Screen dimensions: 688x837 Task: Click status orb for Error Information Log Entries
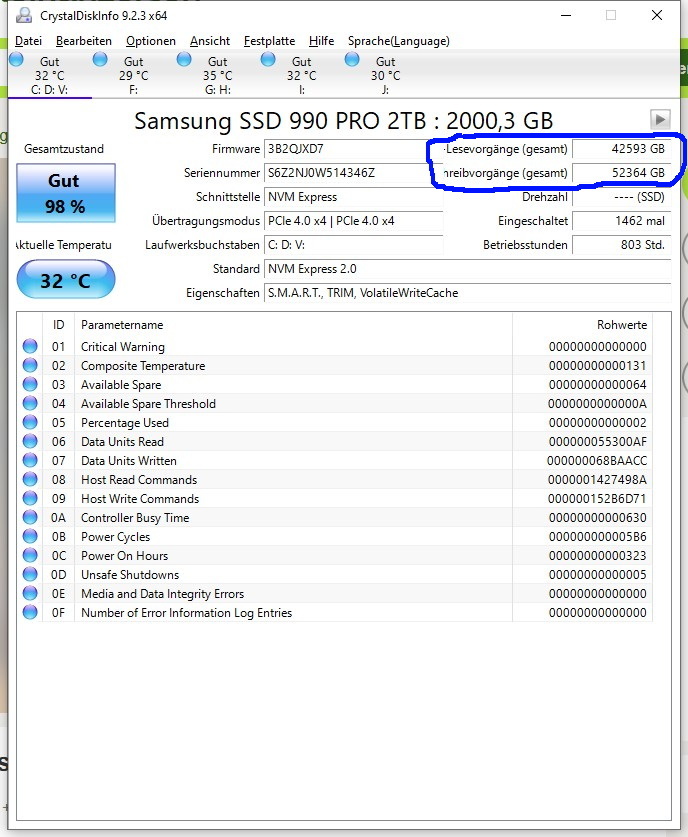coord(30,612)
